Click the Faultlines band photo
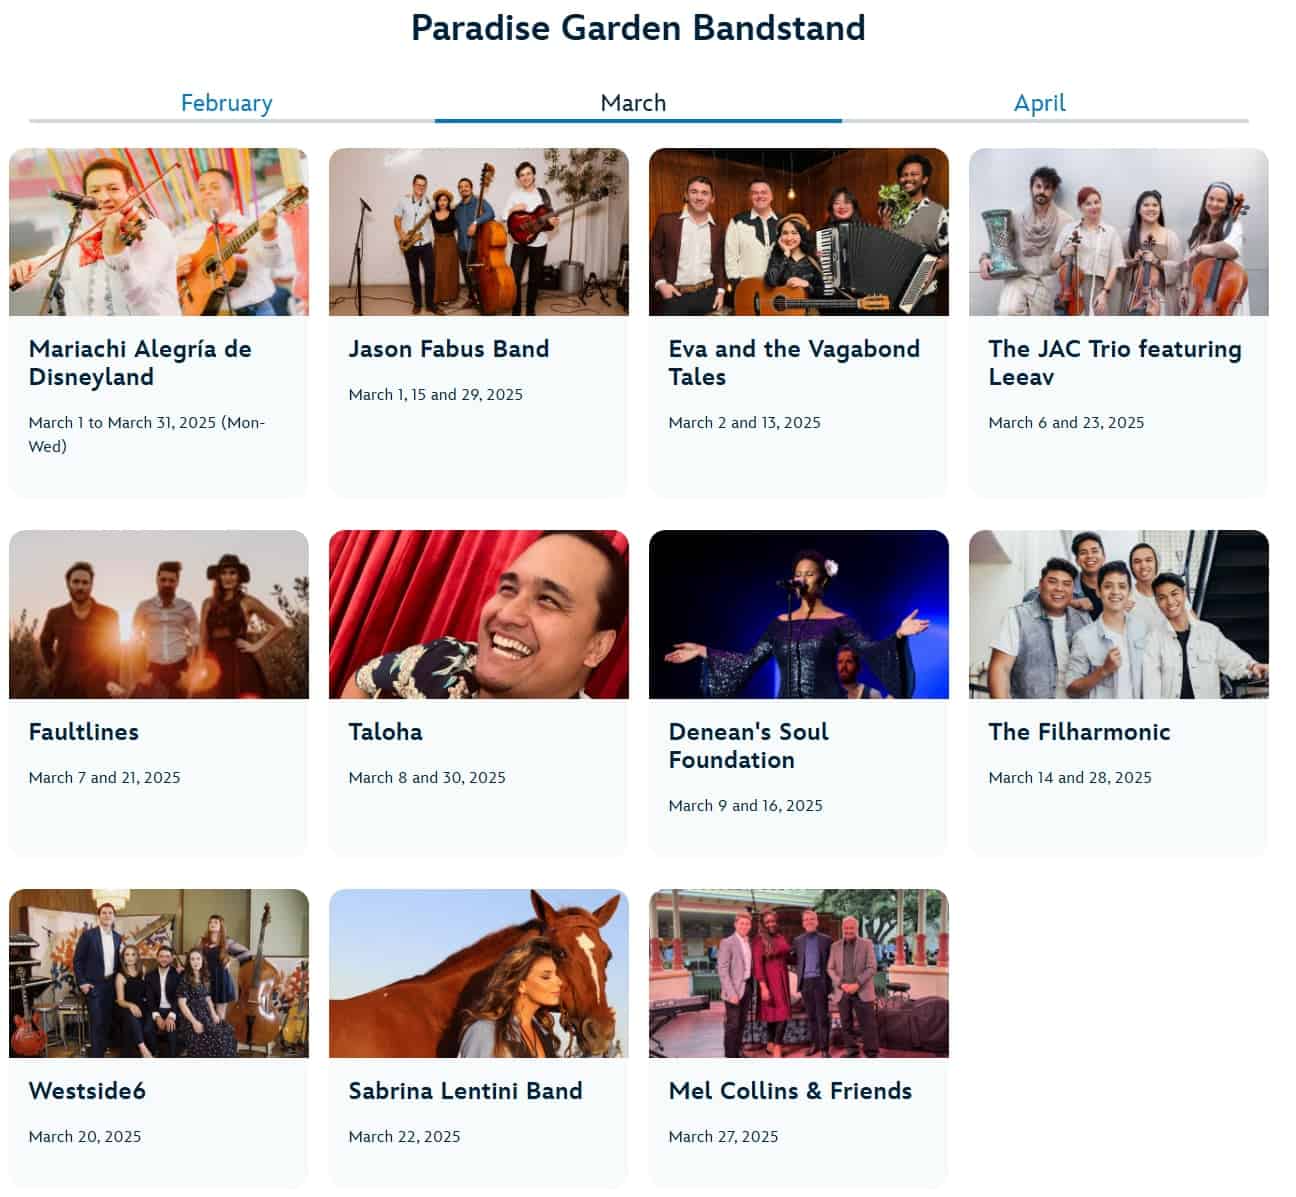 coord(159,614)
